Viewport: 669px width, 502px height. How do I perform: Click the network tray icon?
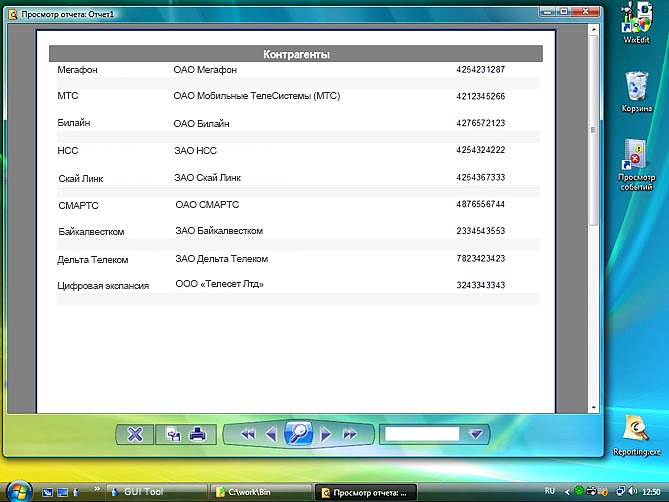[x=621, y=491]
